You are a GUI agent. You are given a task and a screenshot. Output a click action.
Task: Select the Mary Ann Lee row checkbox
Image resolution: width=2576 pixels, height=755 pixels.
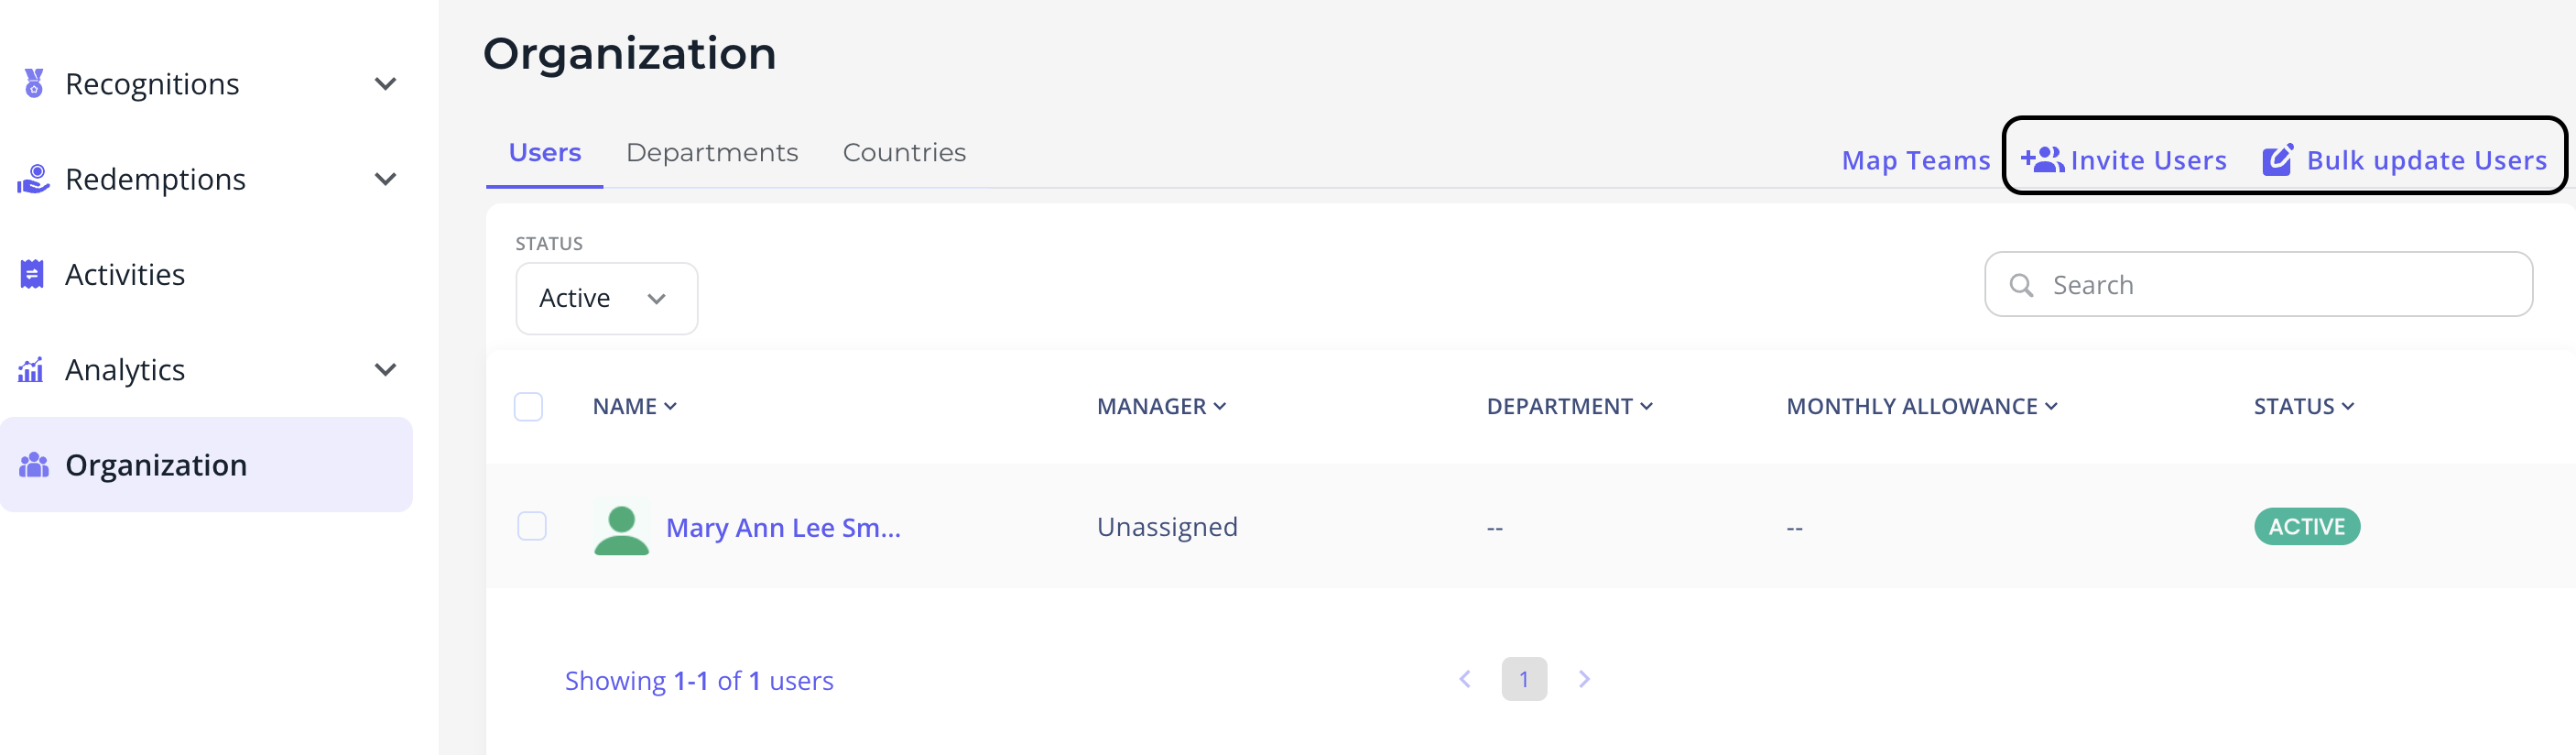[532, 526]
